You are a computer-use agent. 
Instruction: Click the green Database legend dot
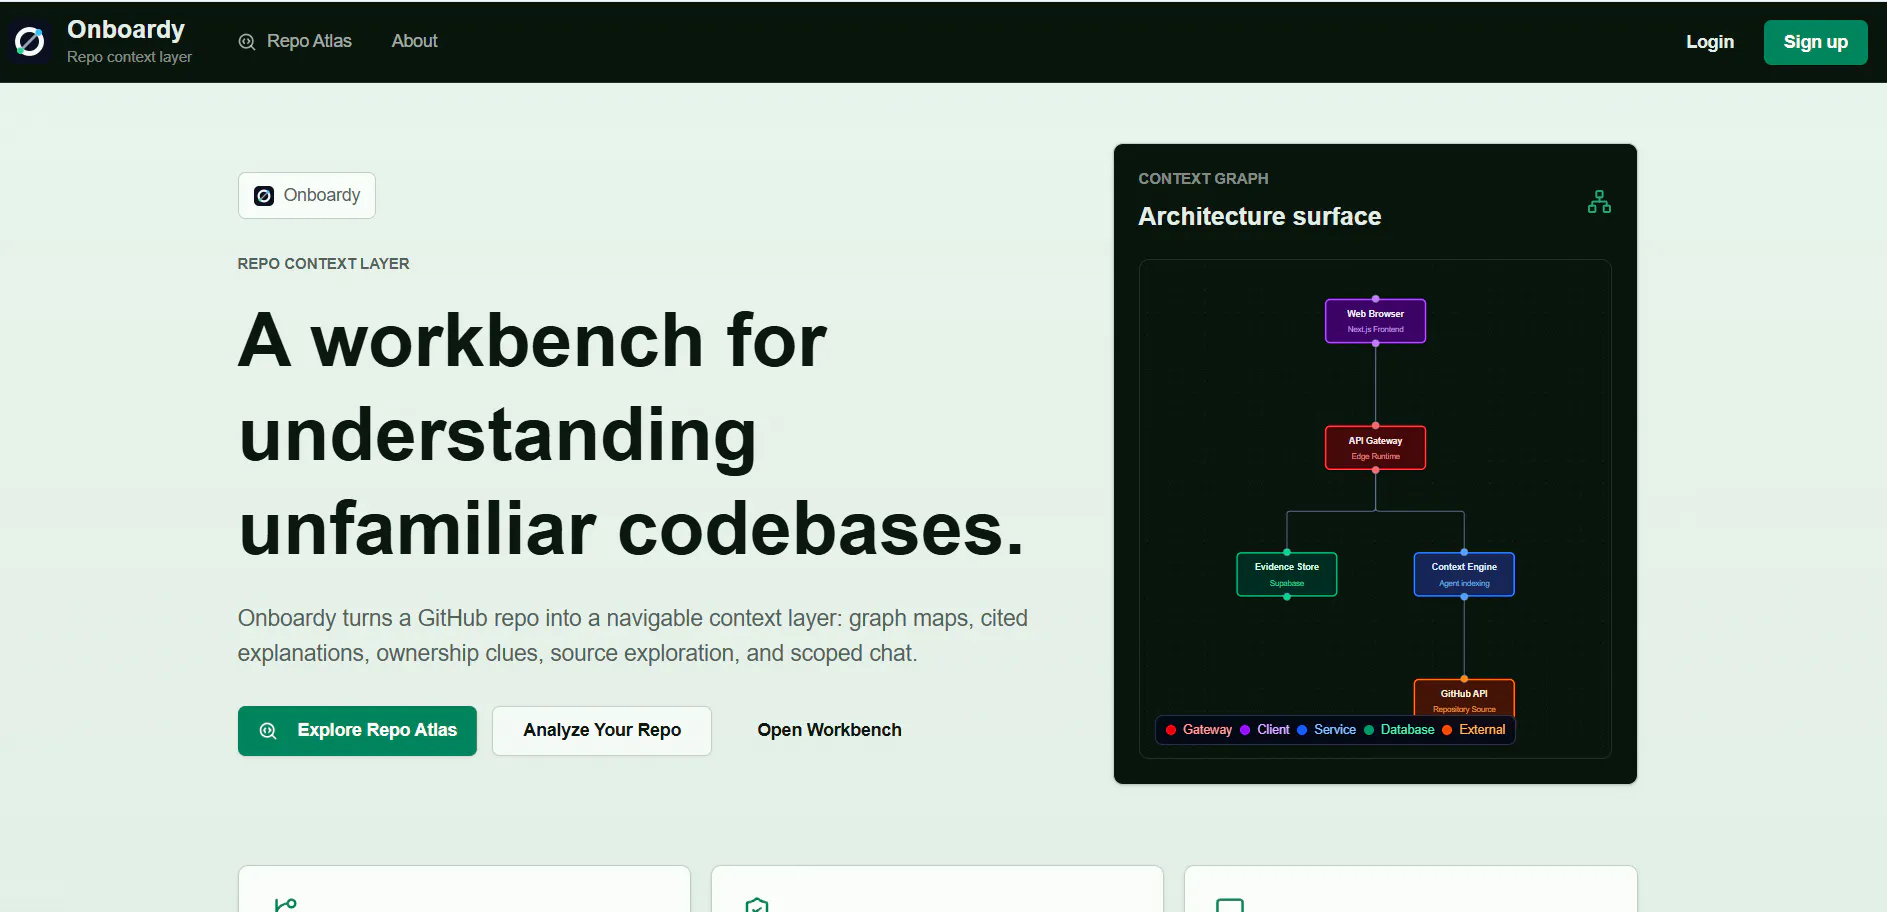(x=1369, y=730)
